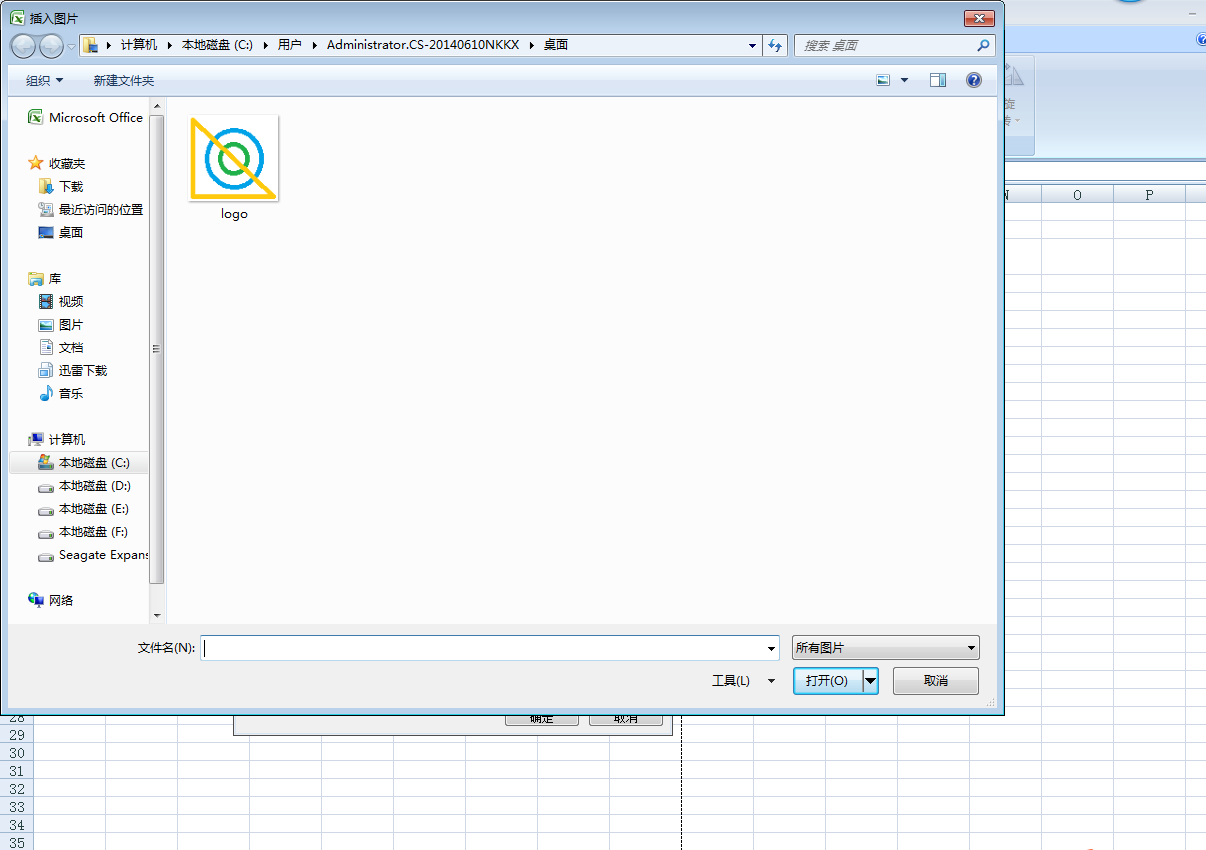Click 用户 in the address path
This screenshot has height=850, width=1206.
290,45
